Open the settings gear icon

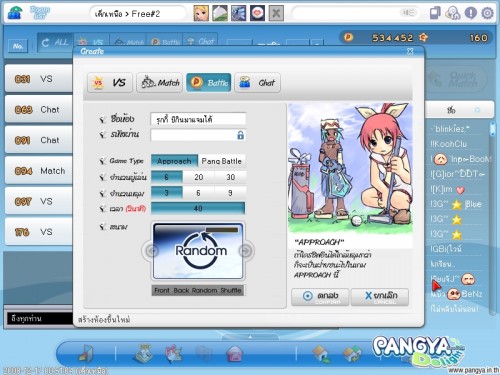tap(487, 13)
